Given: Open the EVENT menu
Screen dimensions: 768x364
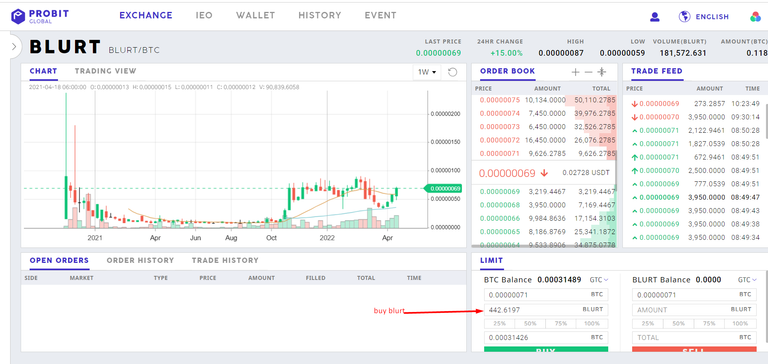Looking at the screenshot, I should (381, 15).
